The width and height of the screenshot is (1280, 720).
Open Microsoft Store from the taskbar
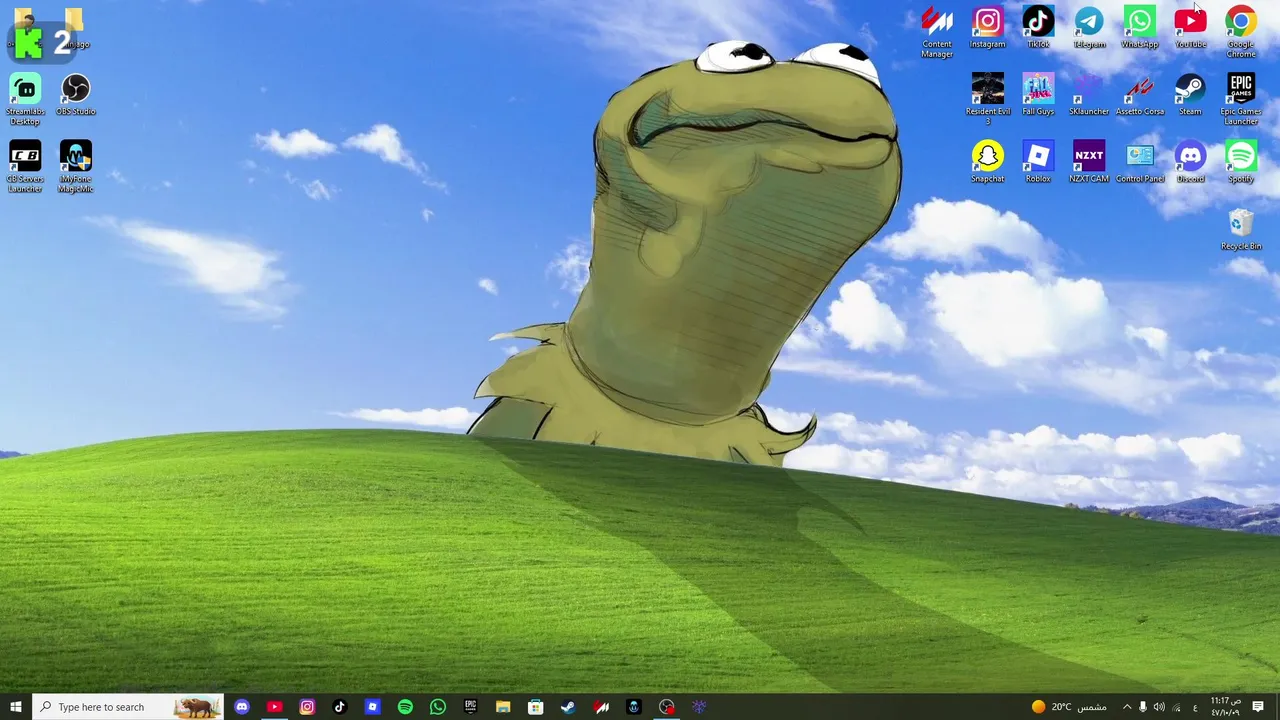pos(536,707)
